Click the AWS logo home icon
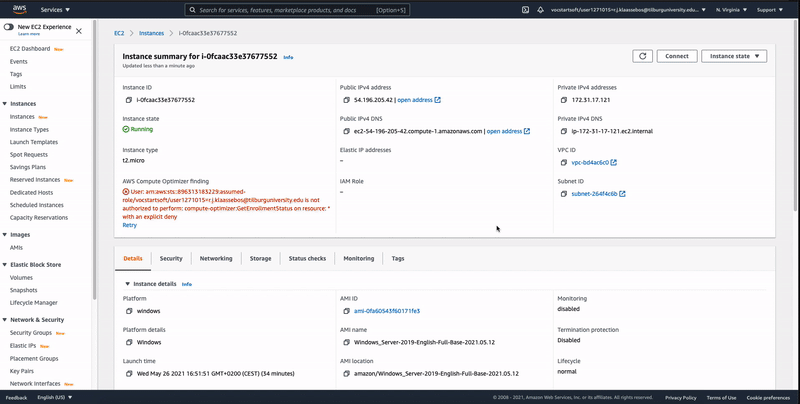 coord(18,9)
